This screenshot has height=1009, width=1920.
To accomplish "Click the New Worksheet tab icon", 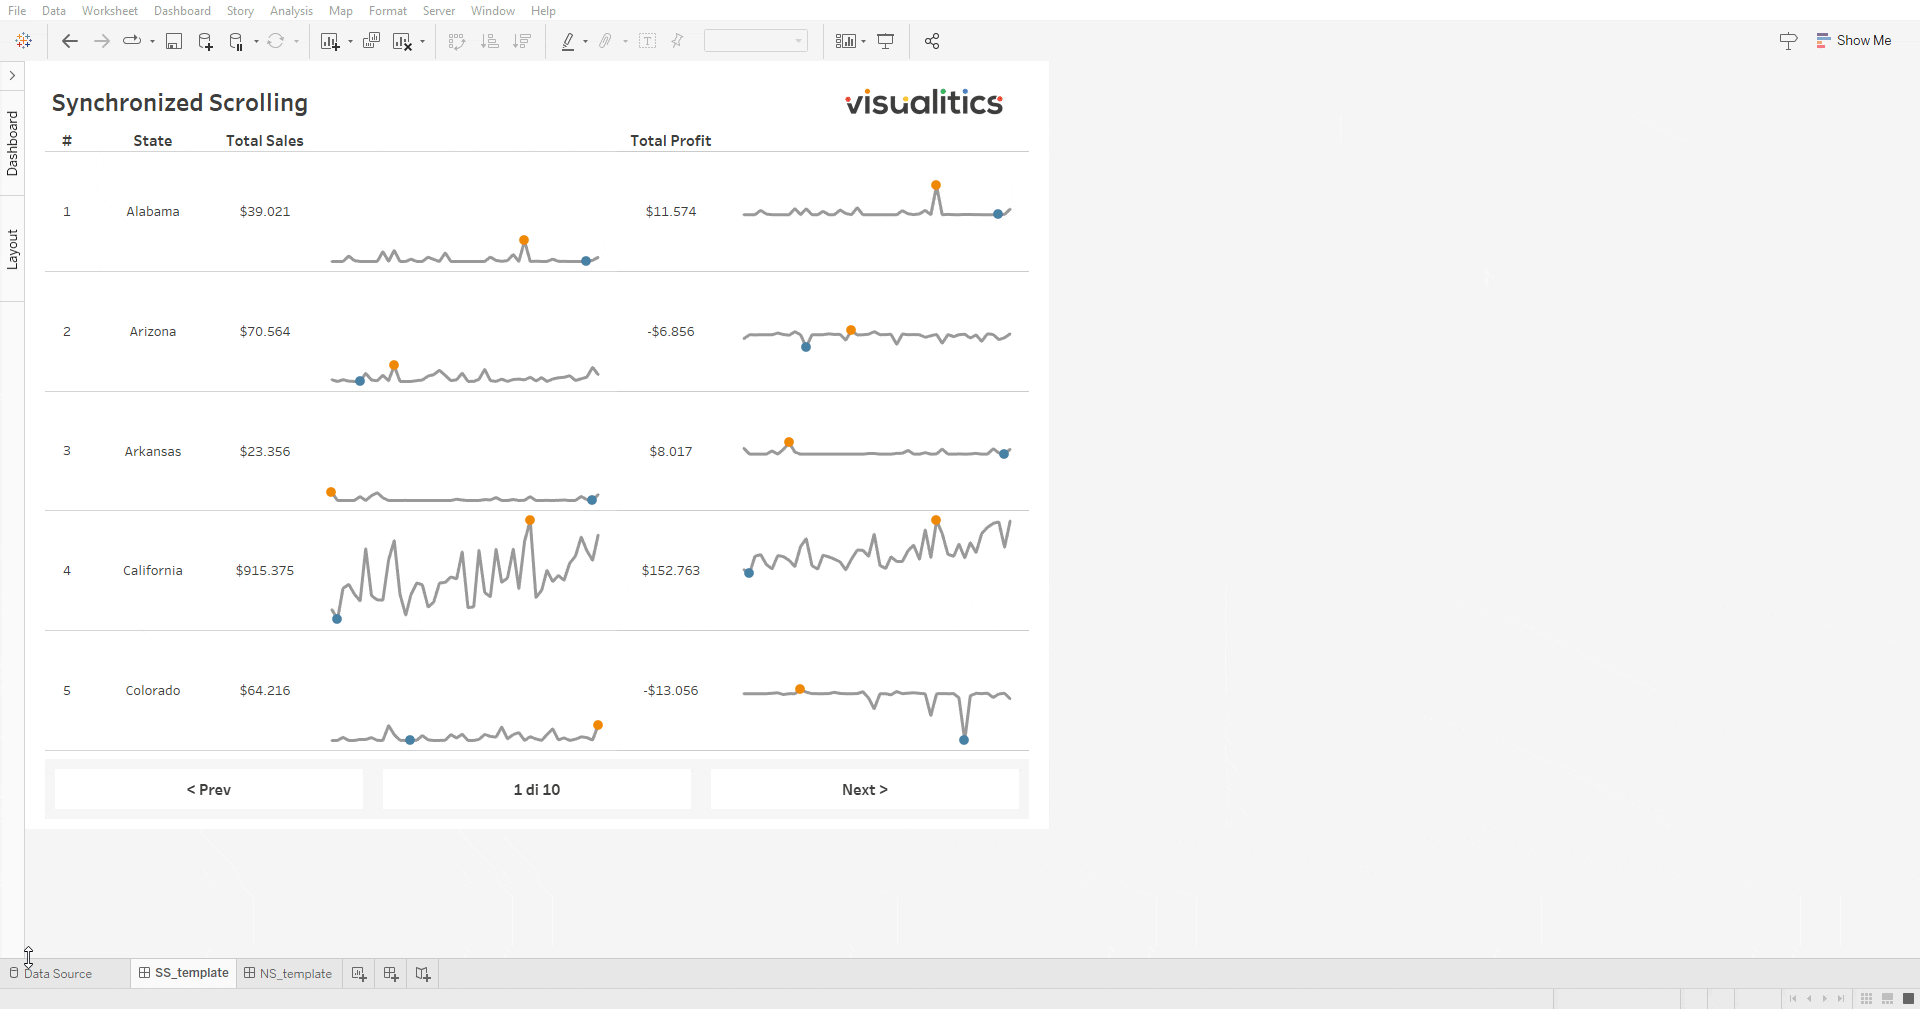I will tap(359, 974).
